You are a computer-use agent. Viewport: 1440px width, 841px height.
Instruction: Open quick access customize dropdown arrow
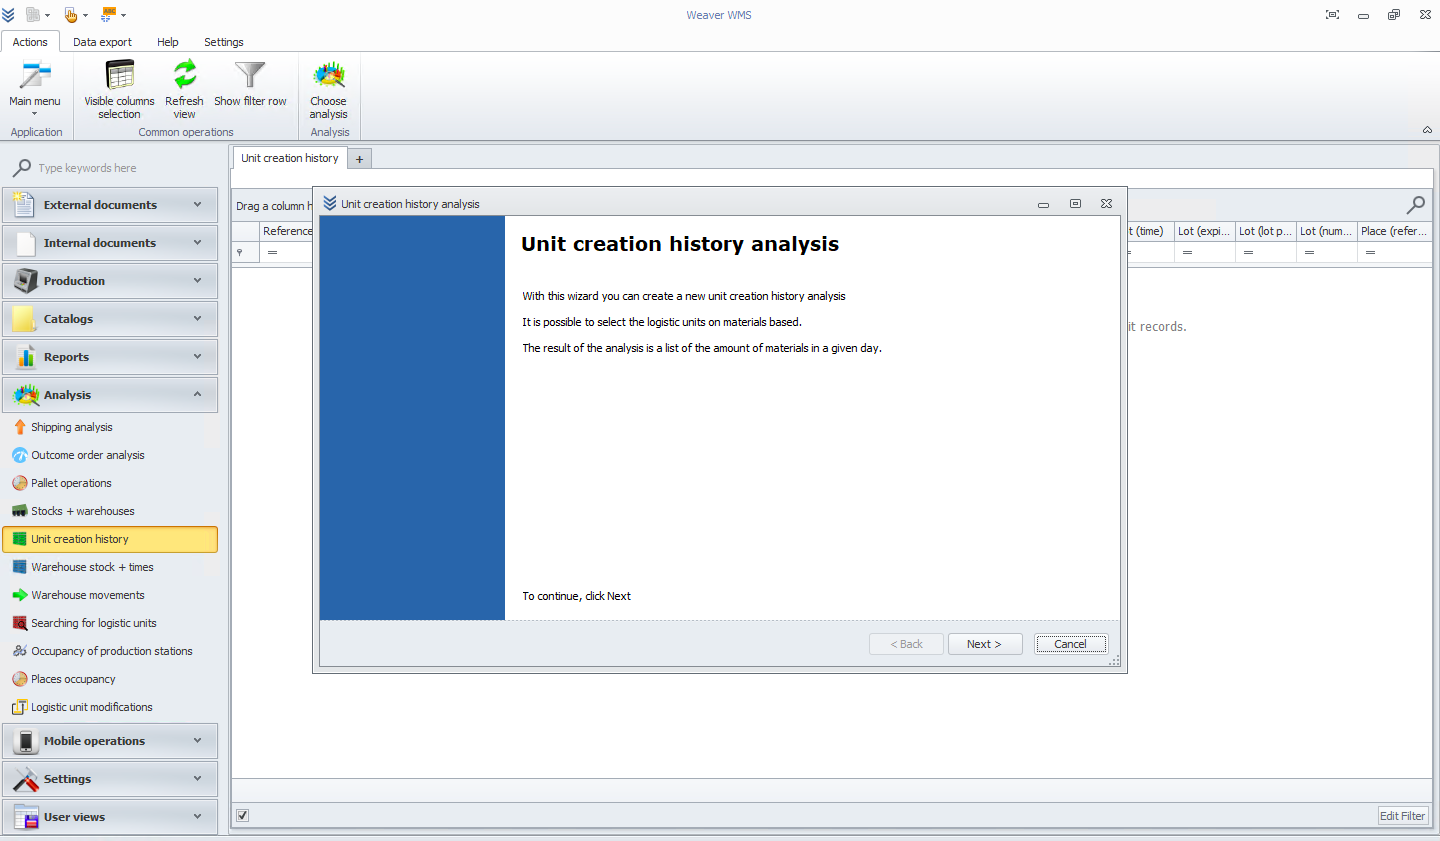pyautogui.click(x=123, y=15)
